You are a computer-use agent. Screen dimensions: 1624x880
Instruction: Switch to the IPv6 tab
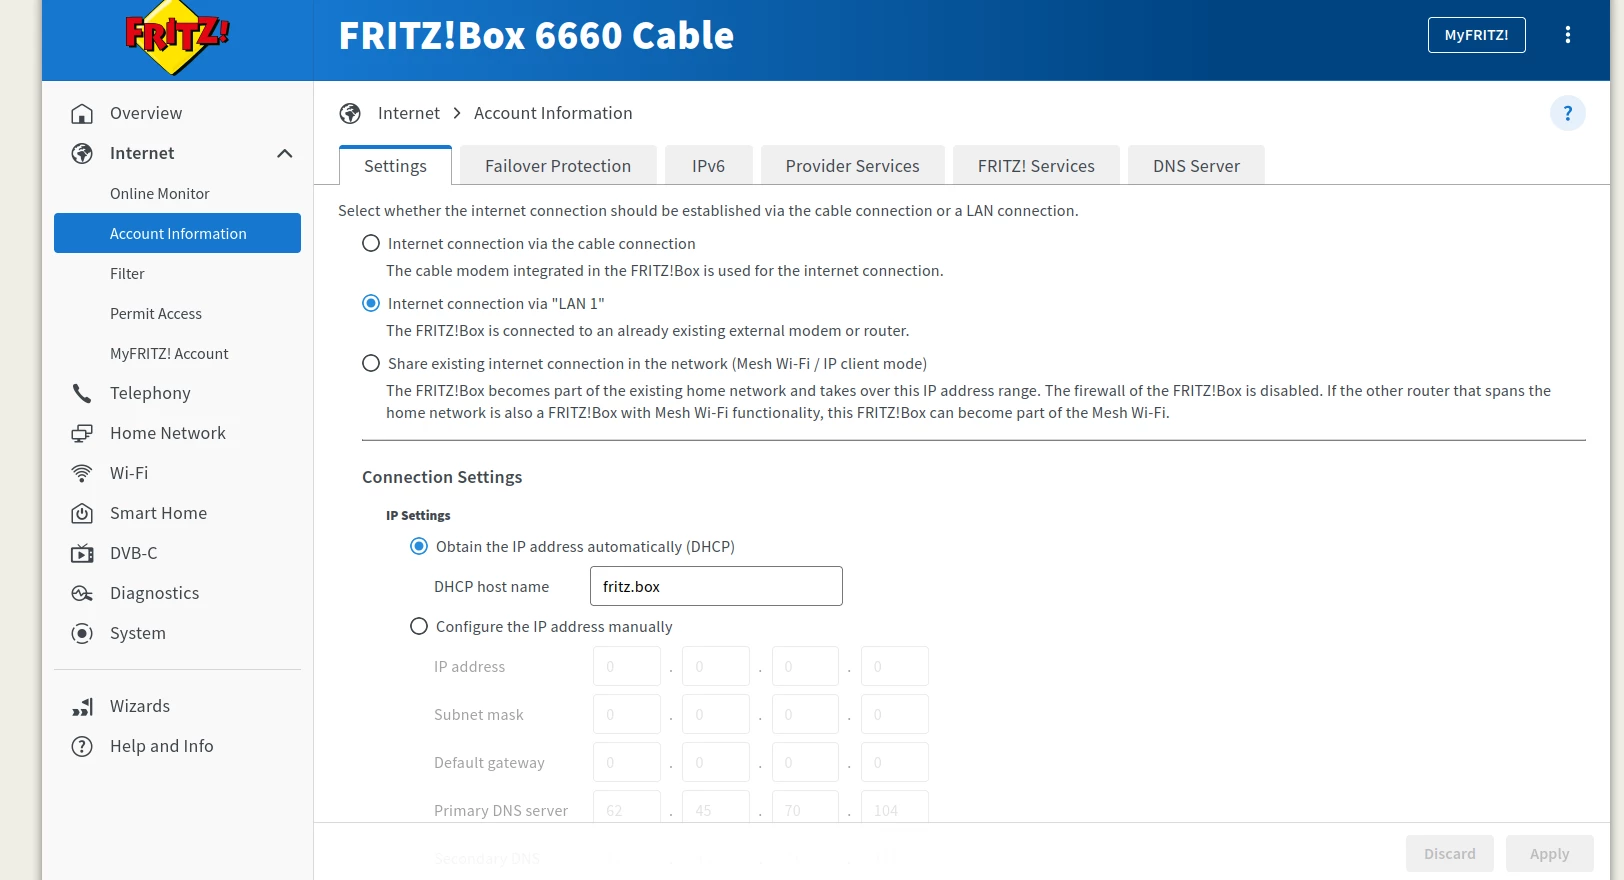709,166
